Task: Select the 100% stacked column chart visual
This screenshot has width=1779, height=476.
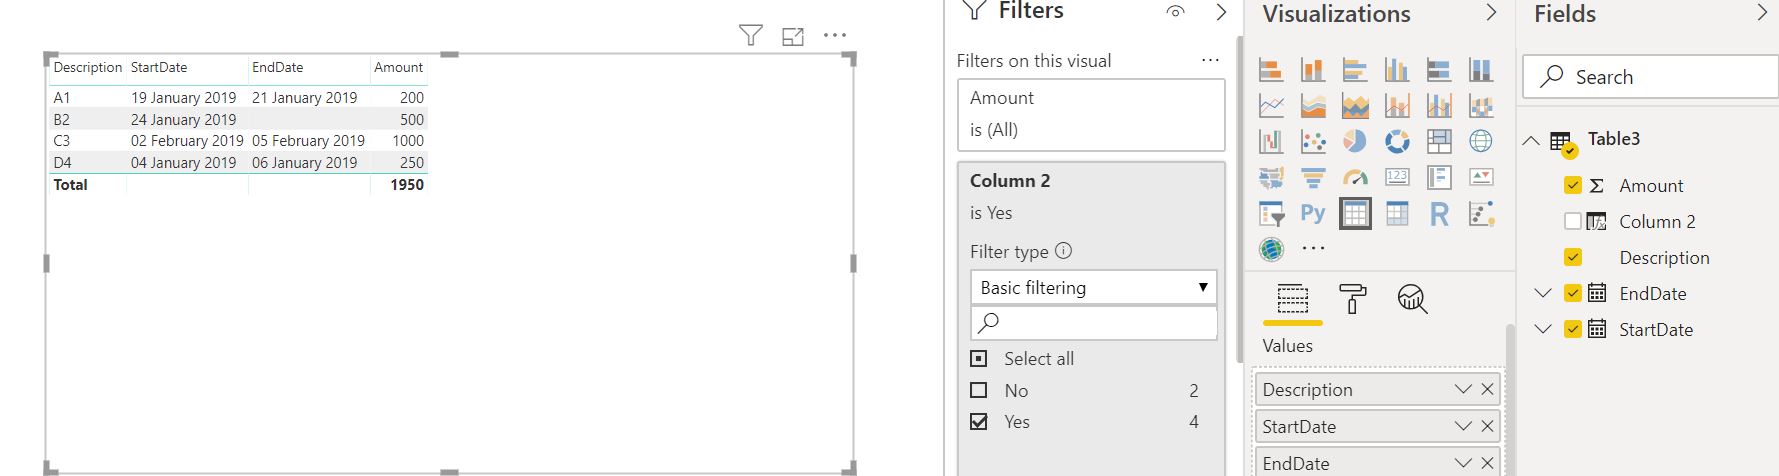Action: click(x=1481, y=69)
